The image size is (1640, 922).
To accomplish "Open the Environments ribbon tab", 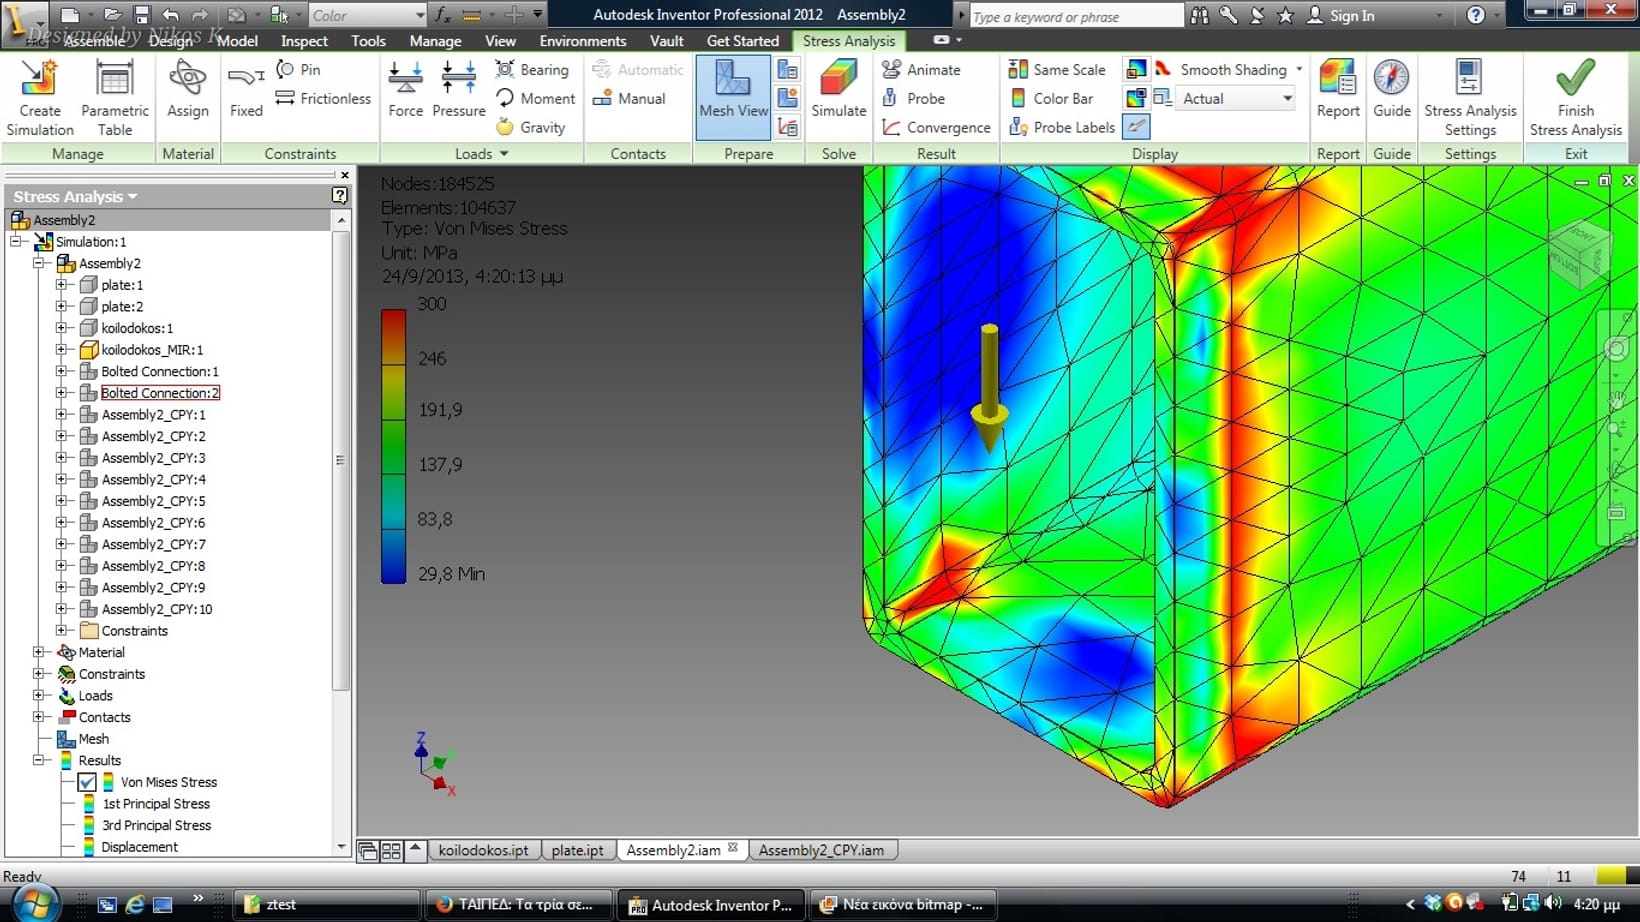I will (582, 41).
